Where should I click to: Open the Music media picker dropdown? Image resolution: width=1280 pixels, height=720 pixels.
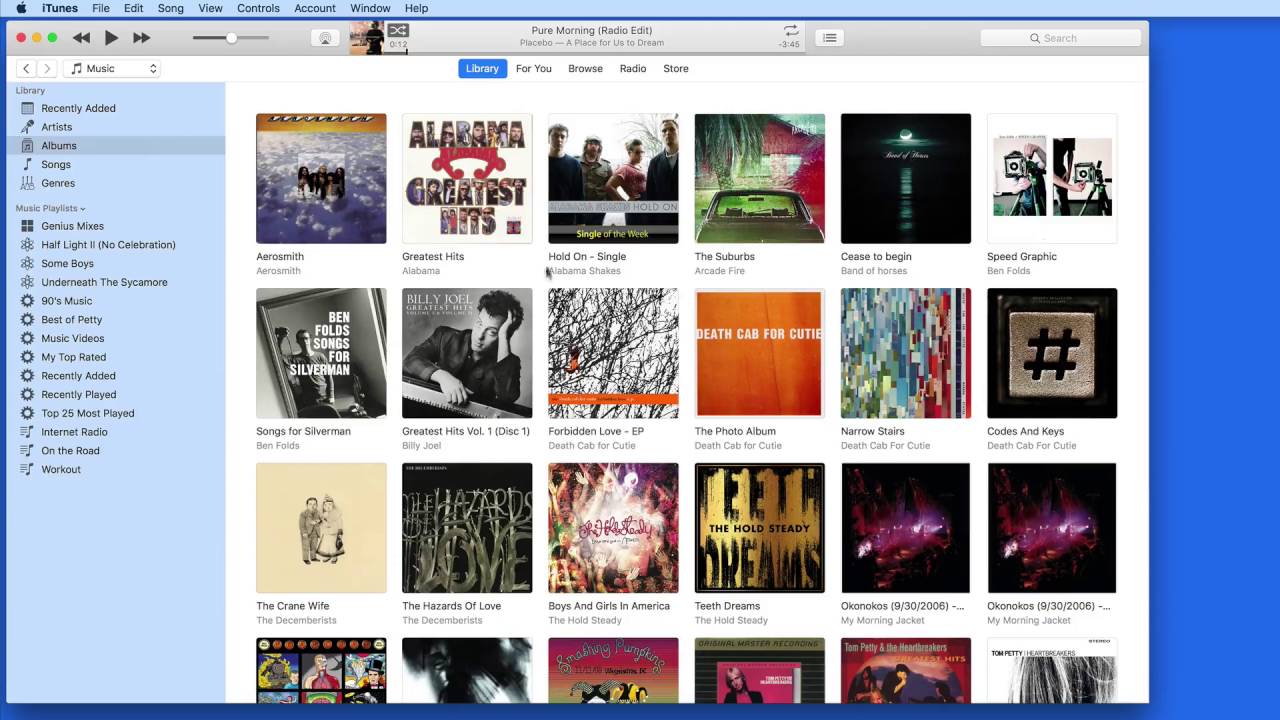point(113,68)
